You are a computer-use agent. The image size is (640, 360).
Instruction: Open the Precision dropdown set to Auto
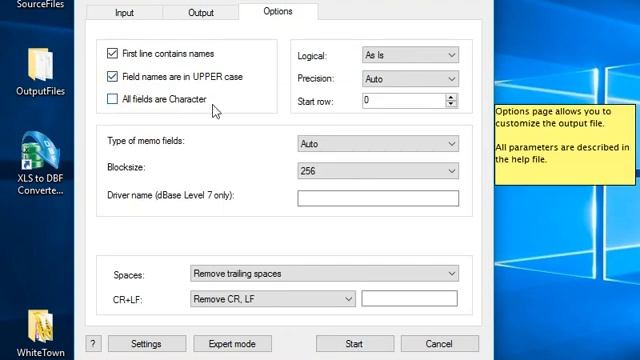click(x=410, y=79)
